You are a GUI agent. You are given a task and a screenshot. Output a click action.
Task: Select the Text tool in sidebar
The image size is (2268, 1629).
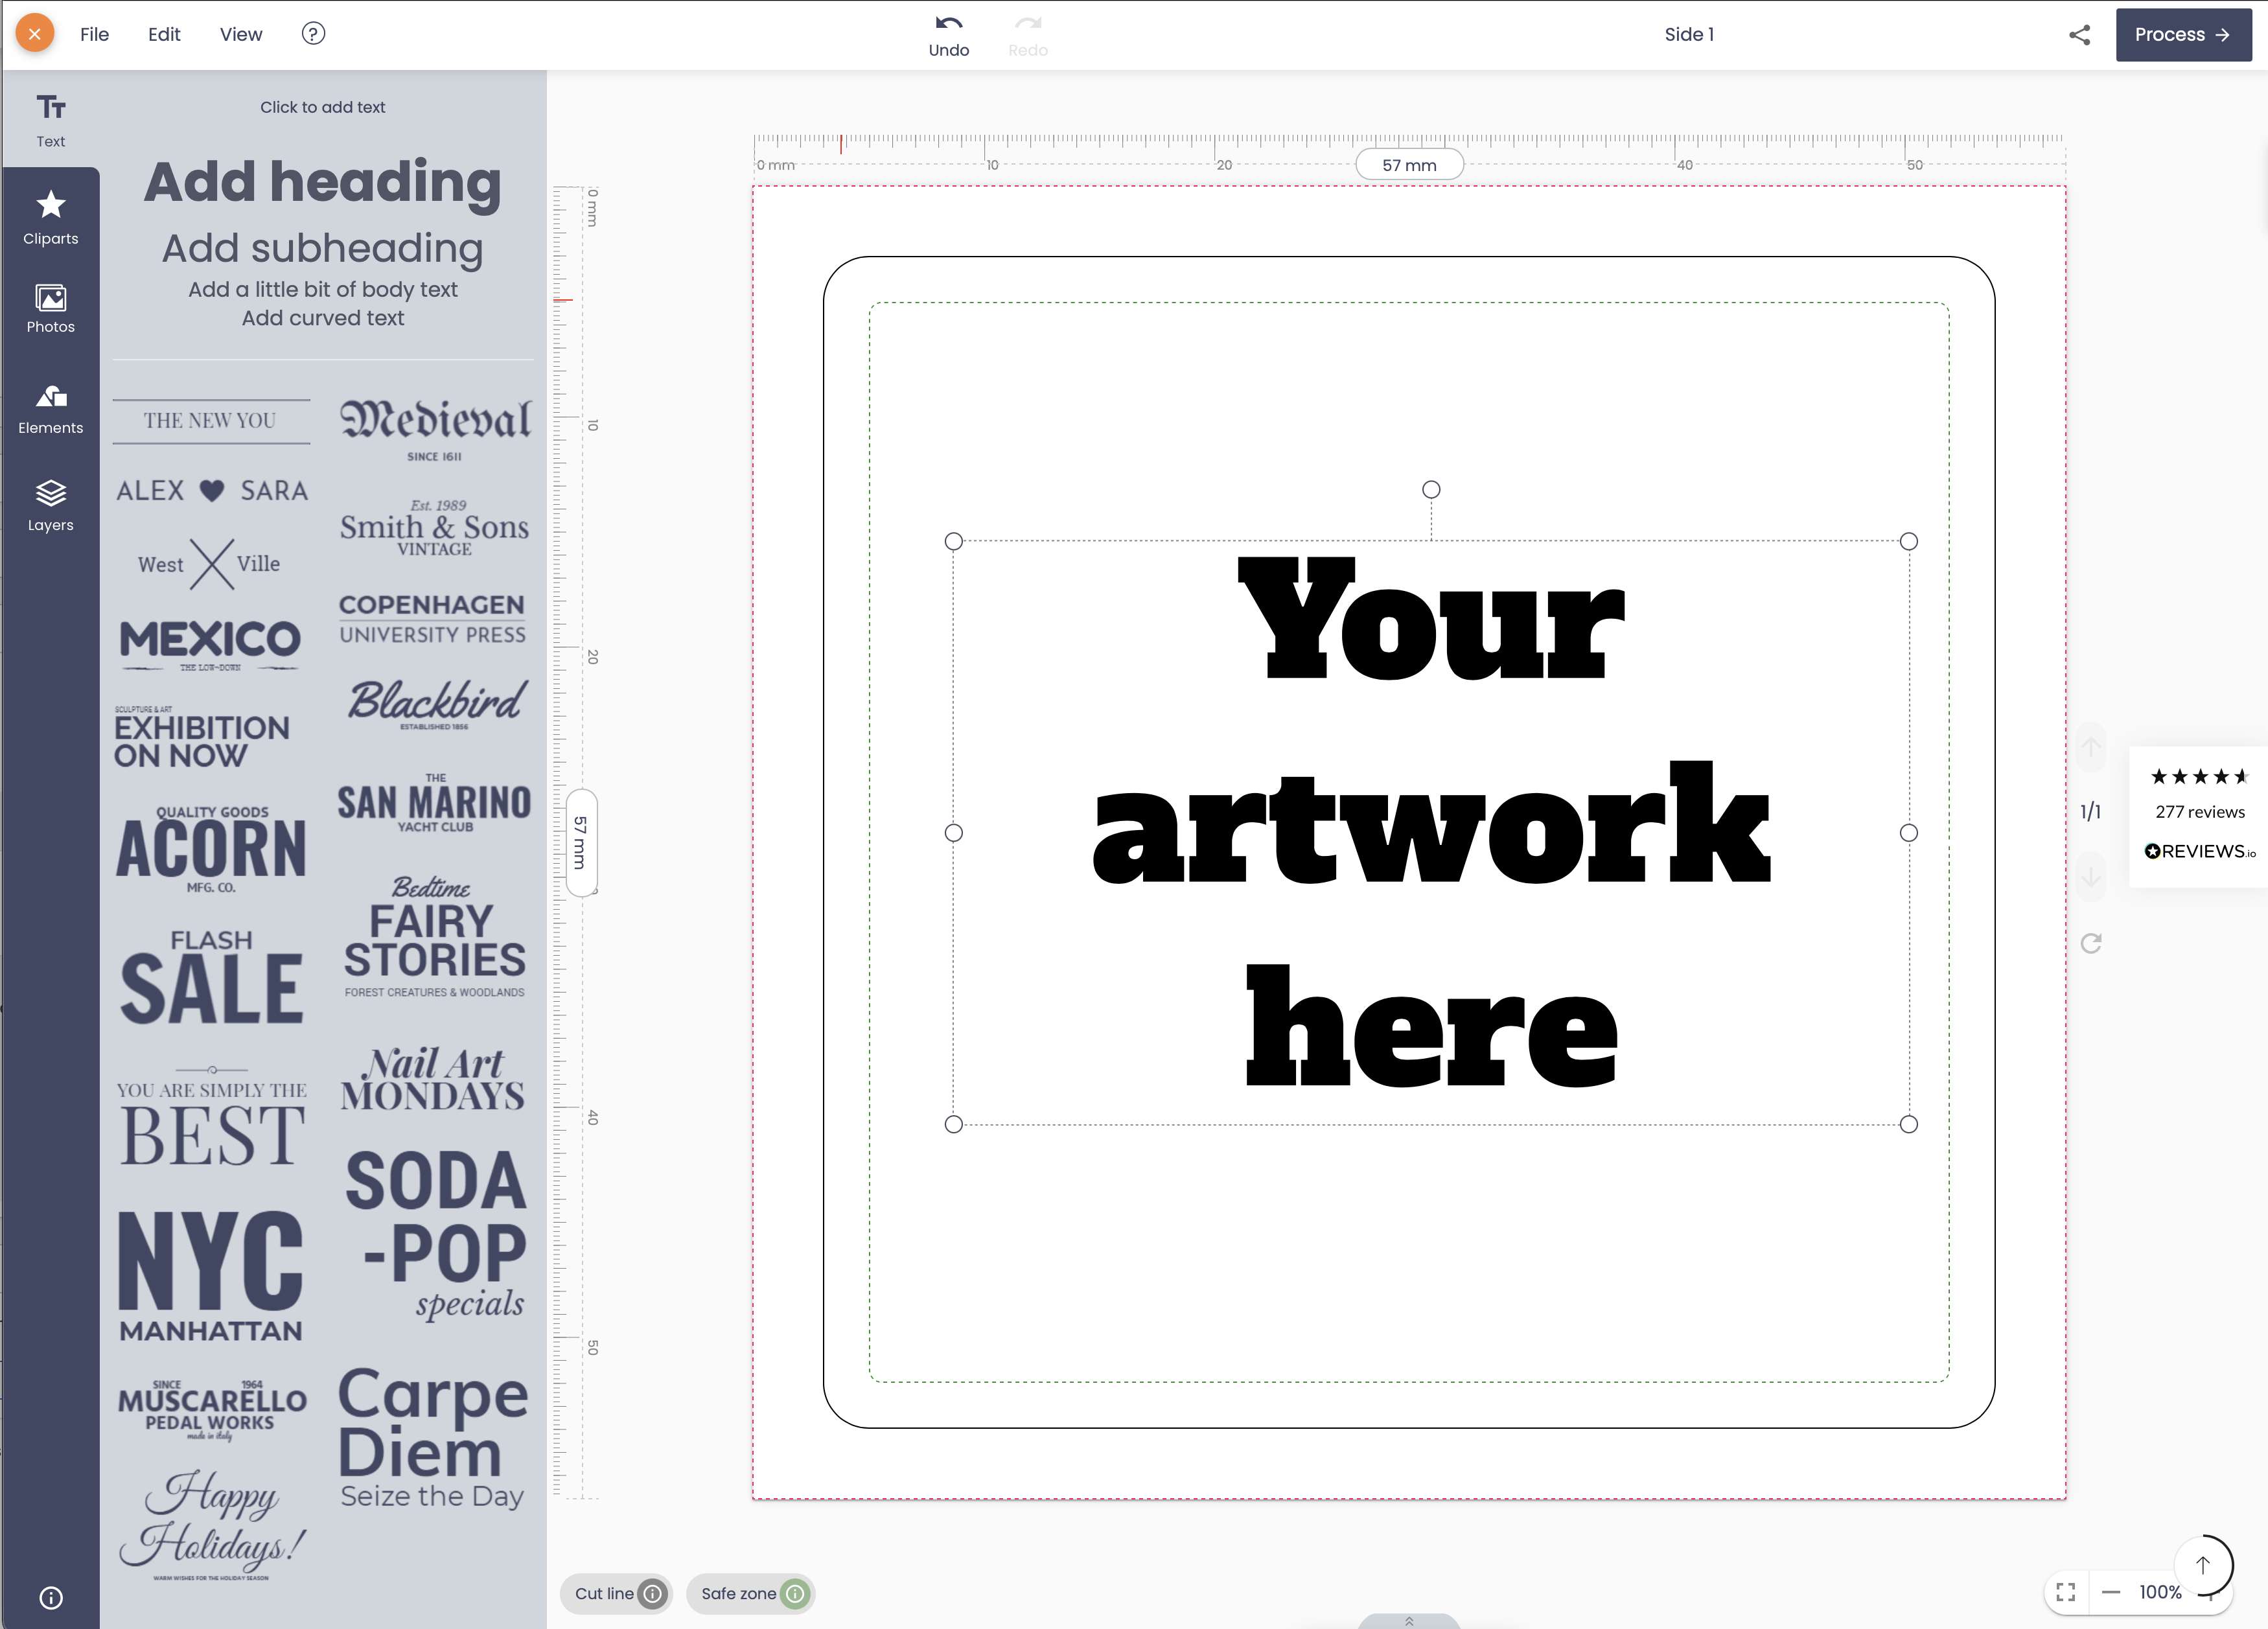(x=51, y=120)
